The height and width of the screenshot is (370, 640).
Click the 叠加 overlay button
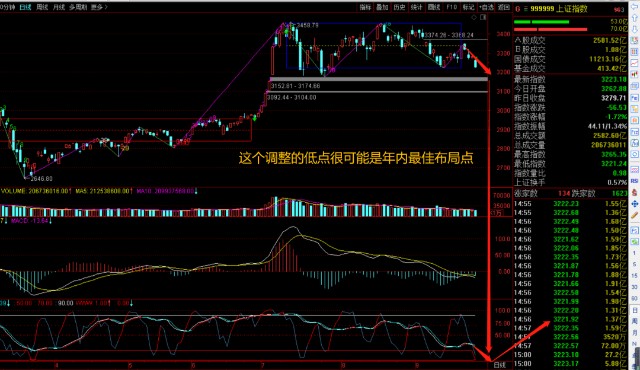point(382,7)
